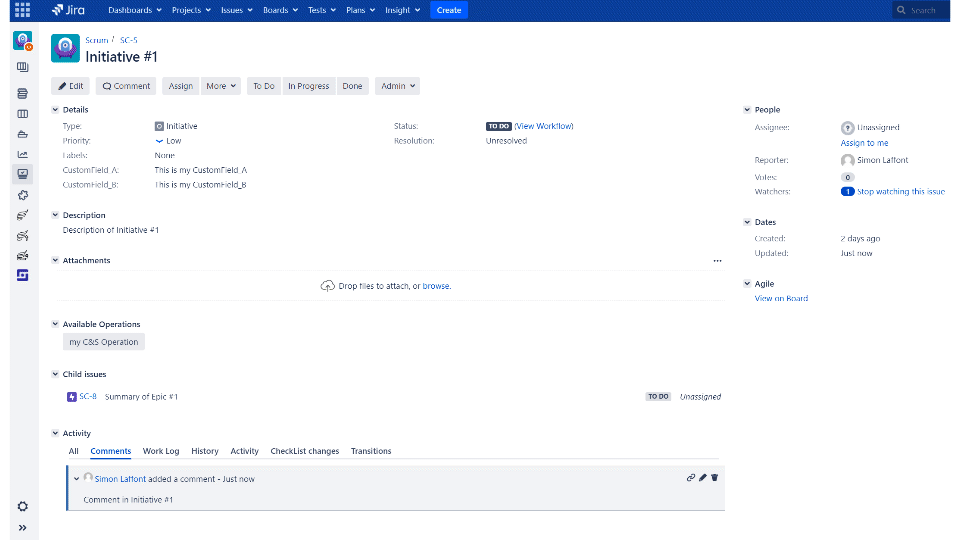Collapse the Attachments section

click(x=55, y=260)
